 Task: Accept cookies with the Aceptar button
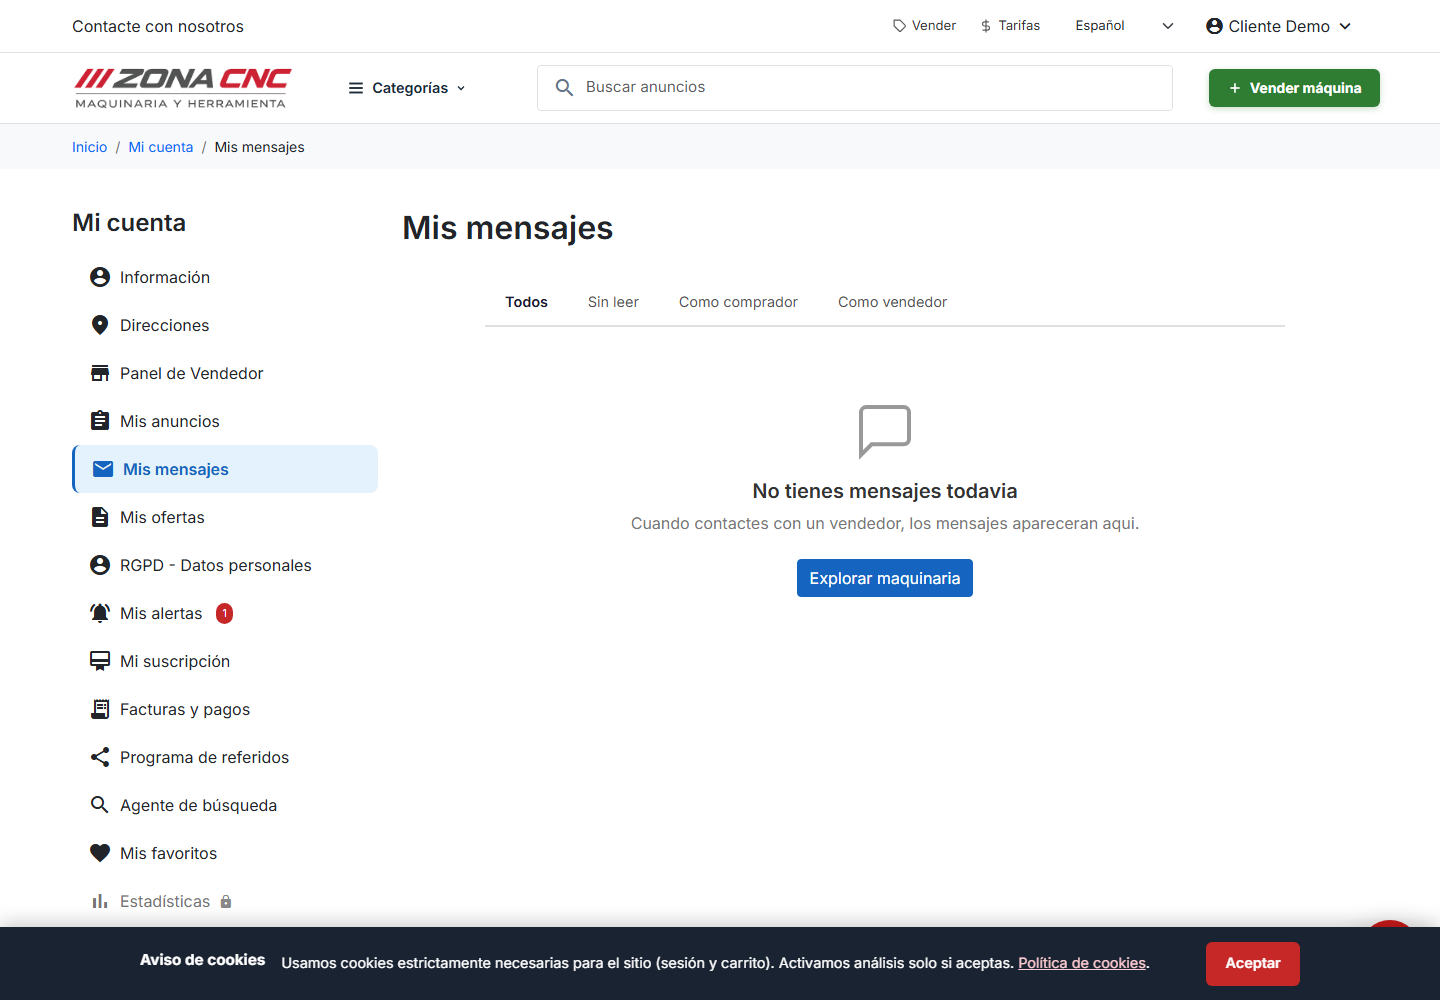[1253, 963]
